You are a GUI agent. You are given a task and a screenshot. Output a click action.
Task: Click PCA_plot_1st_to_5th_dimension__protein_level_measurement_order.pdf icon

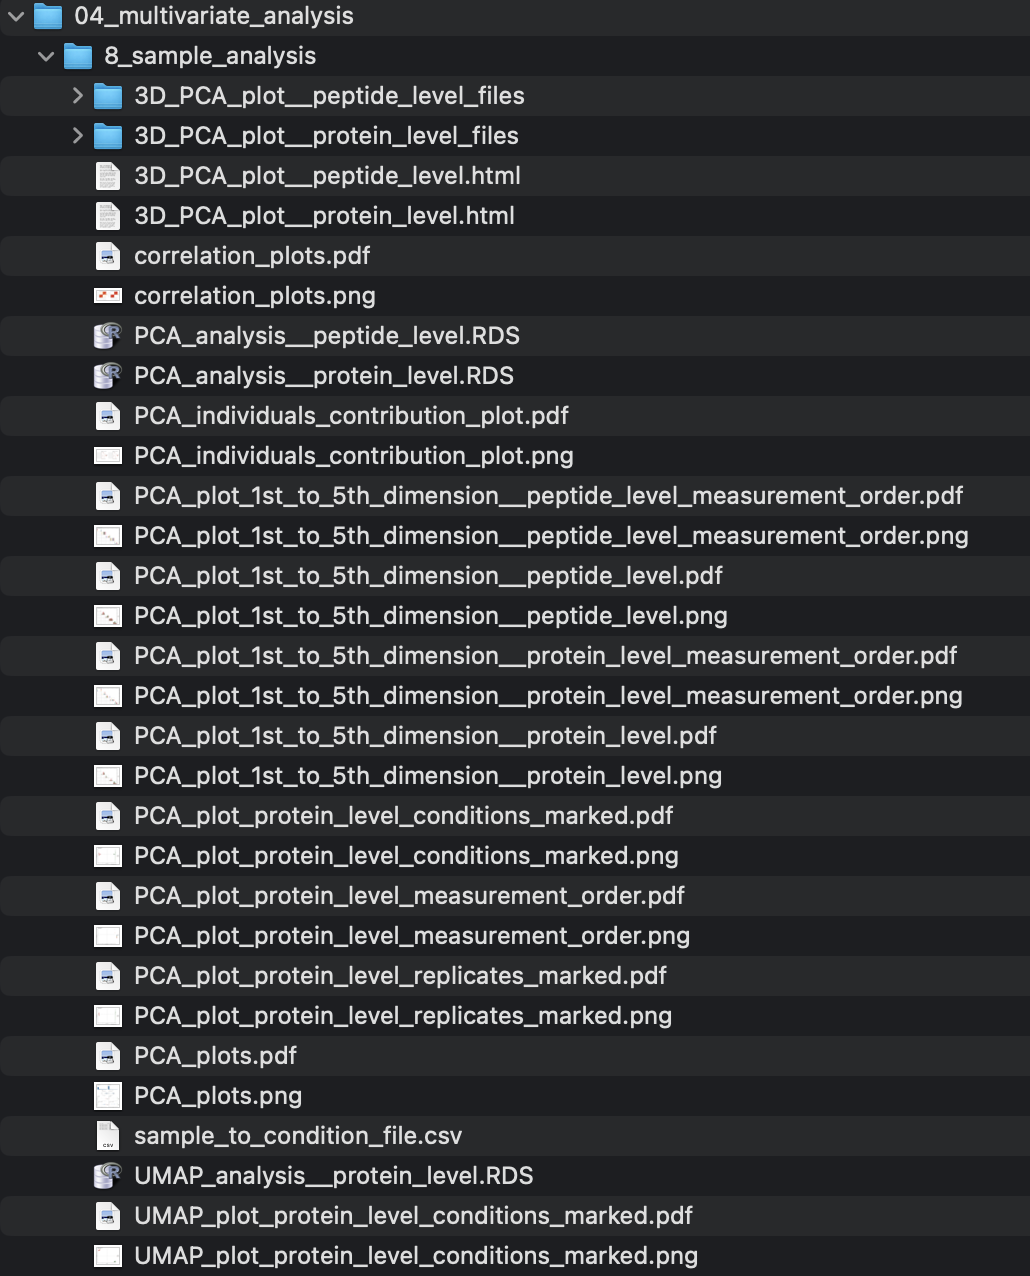108,656
